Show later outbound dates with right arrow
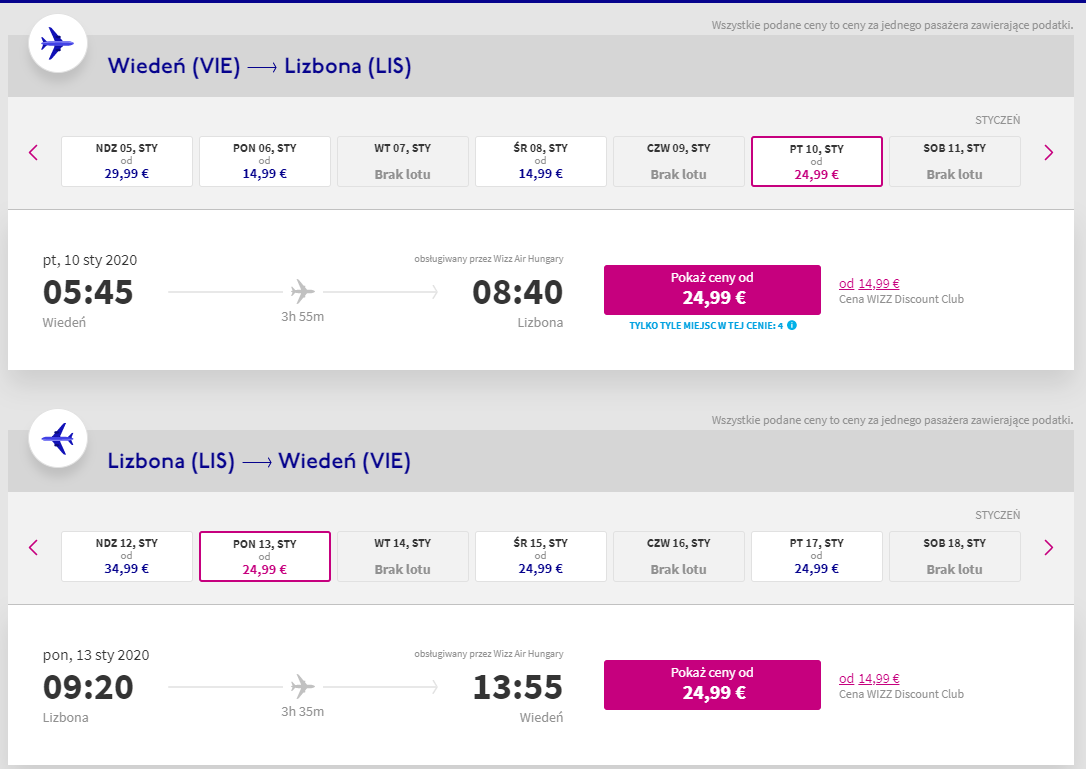Screen dimensions: 1086x769 click(1049, 152)
